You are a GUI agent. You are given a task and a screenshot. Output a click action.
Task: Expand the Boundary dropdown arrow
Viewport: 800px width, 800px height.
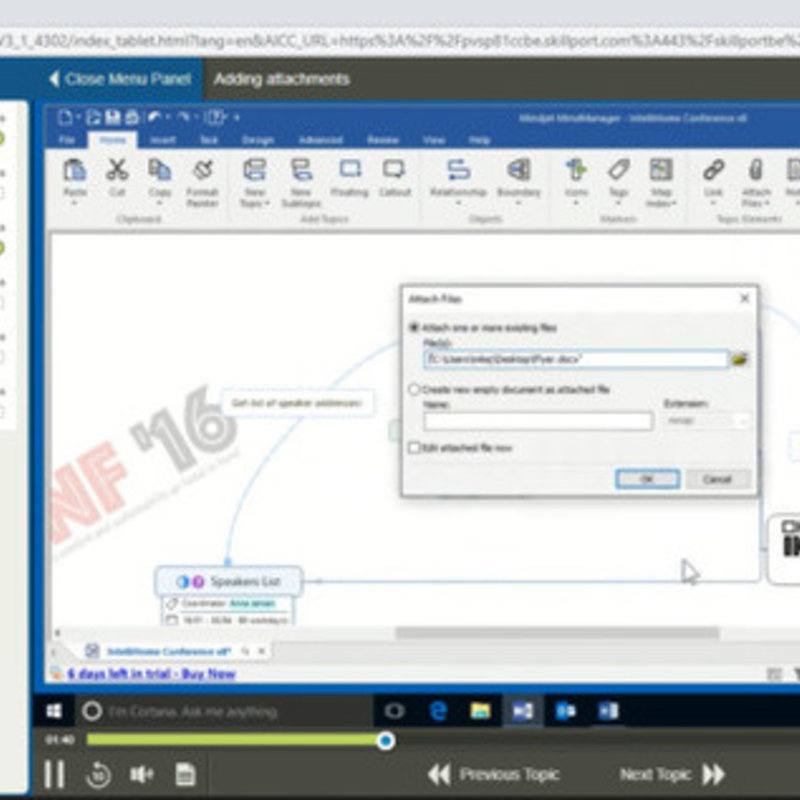tap(518, 203)
